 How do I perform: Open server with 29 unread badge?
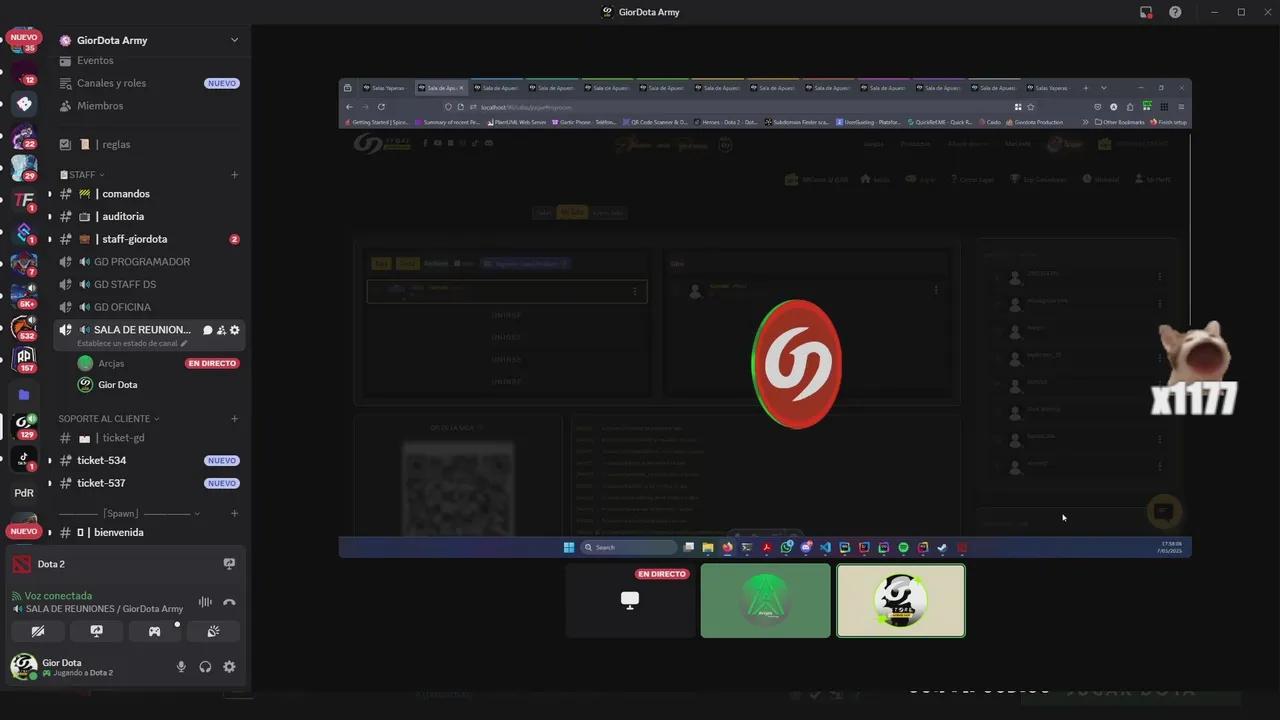[x=24, y=168]
